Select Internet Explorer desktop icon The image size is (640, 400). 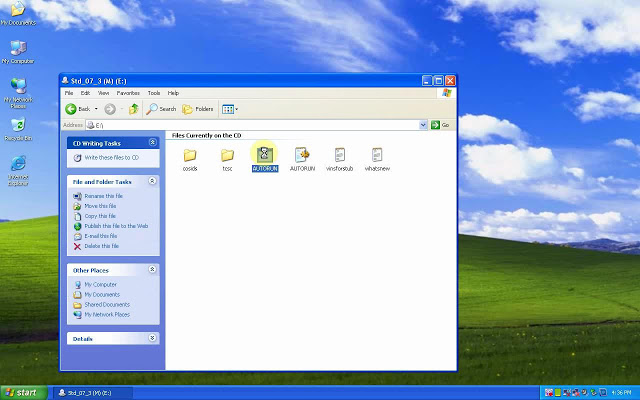click(18, 170)
